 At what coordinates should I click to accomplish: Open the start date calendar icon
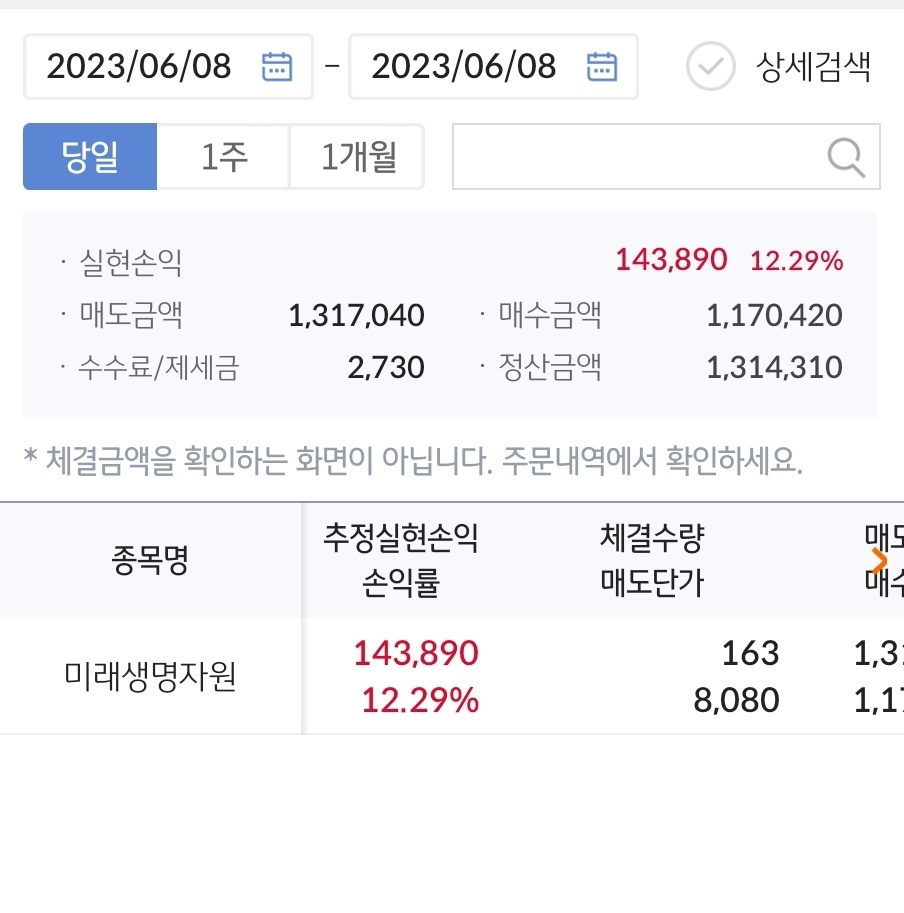coord(276,66)
